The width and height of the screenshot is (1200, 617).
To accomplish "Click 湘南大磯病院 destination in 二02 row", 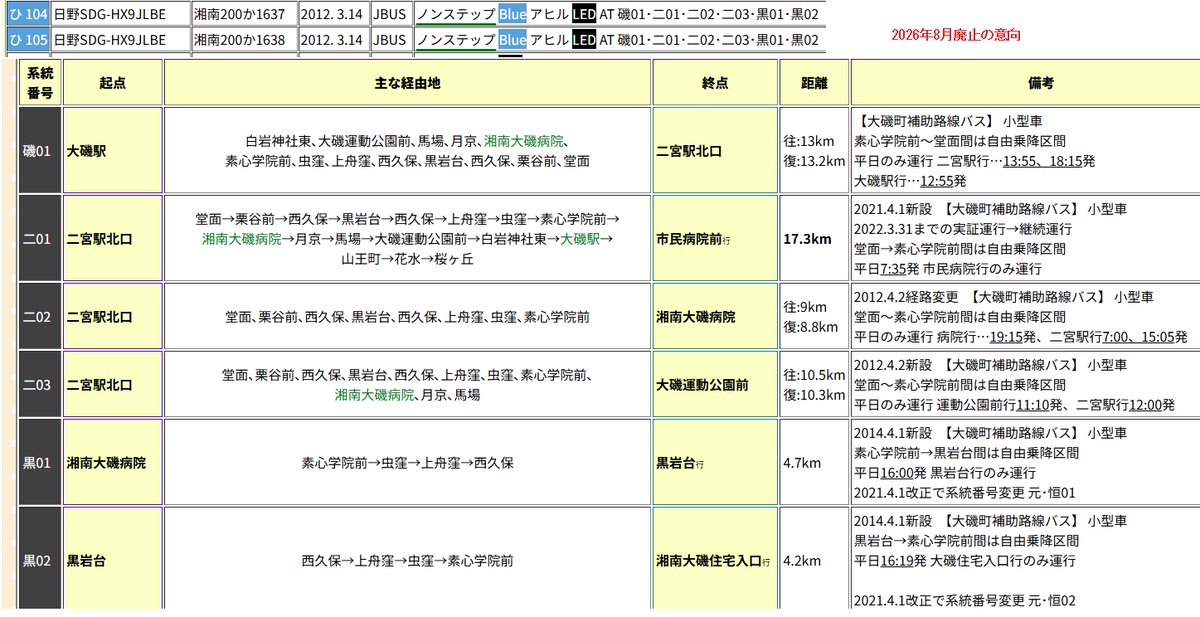I will [696, 317].
